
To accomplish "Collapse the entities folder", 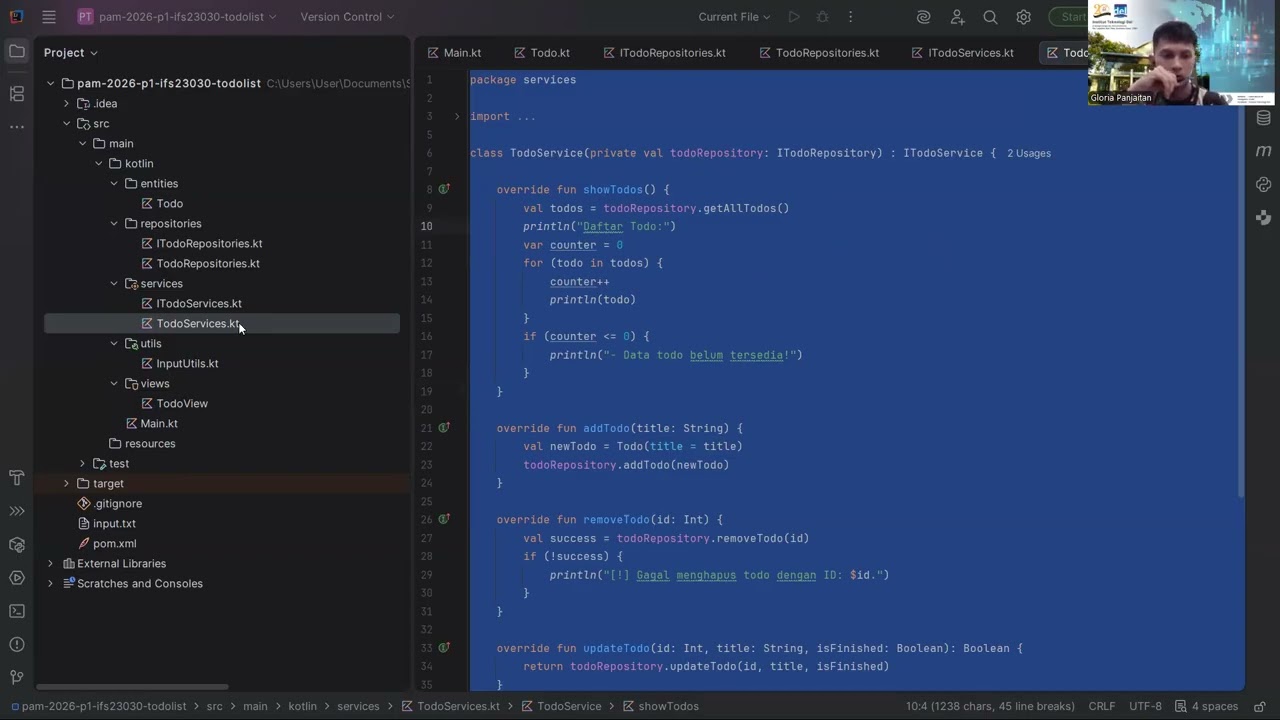I will [114, 183].
